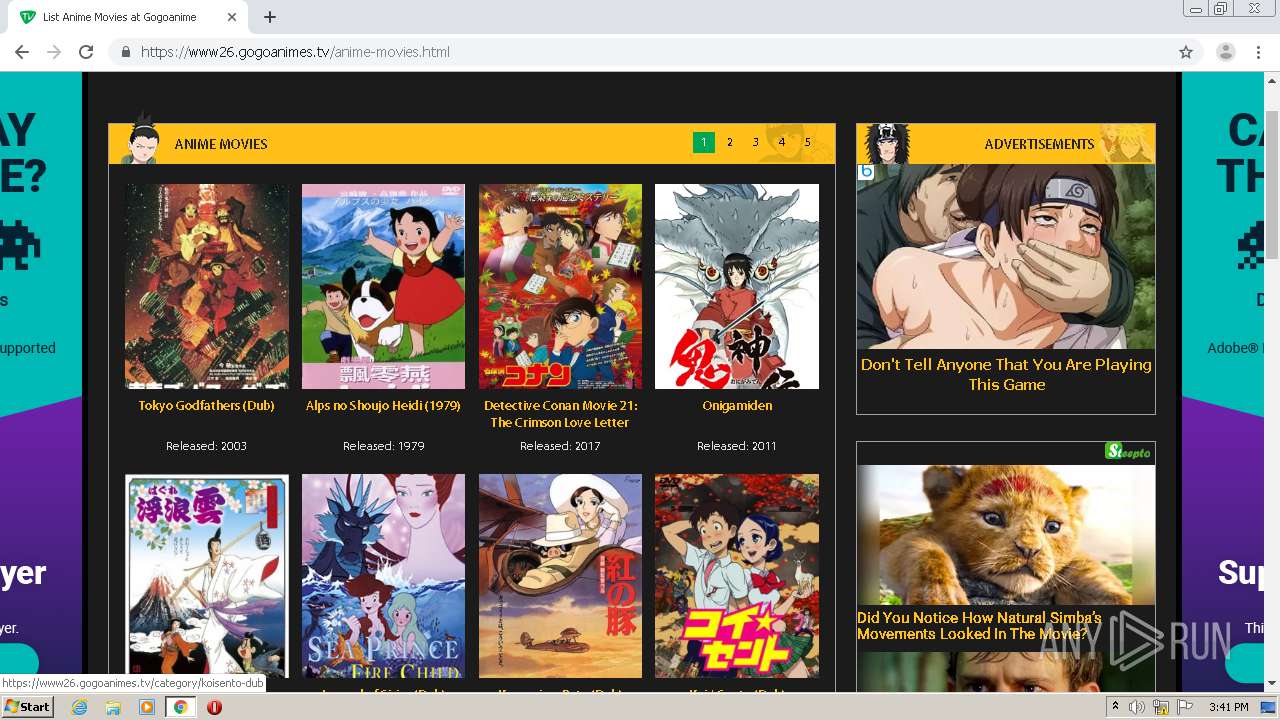Click the ANIME MOVIES section heading
This screenshot has height=720, width=1280.
[x=221, y=144]
